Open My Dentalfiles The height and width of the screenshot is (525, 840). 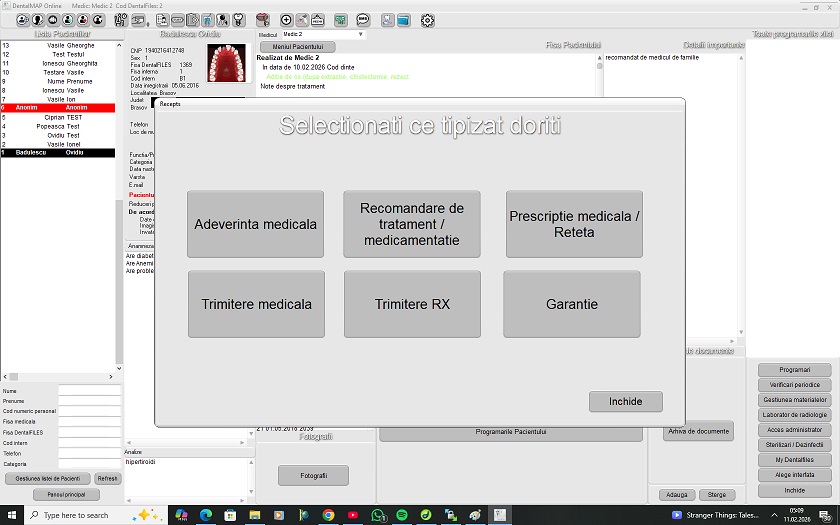coord(794,460)
